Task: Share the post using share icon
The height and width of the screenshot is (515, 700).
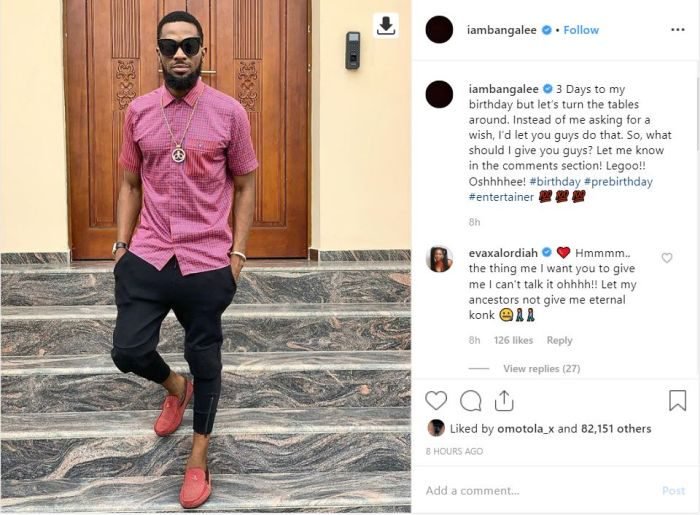Action: tap(504, 400)
